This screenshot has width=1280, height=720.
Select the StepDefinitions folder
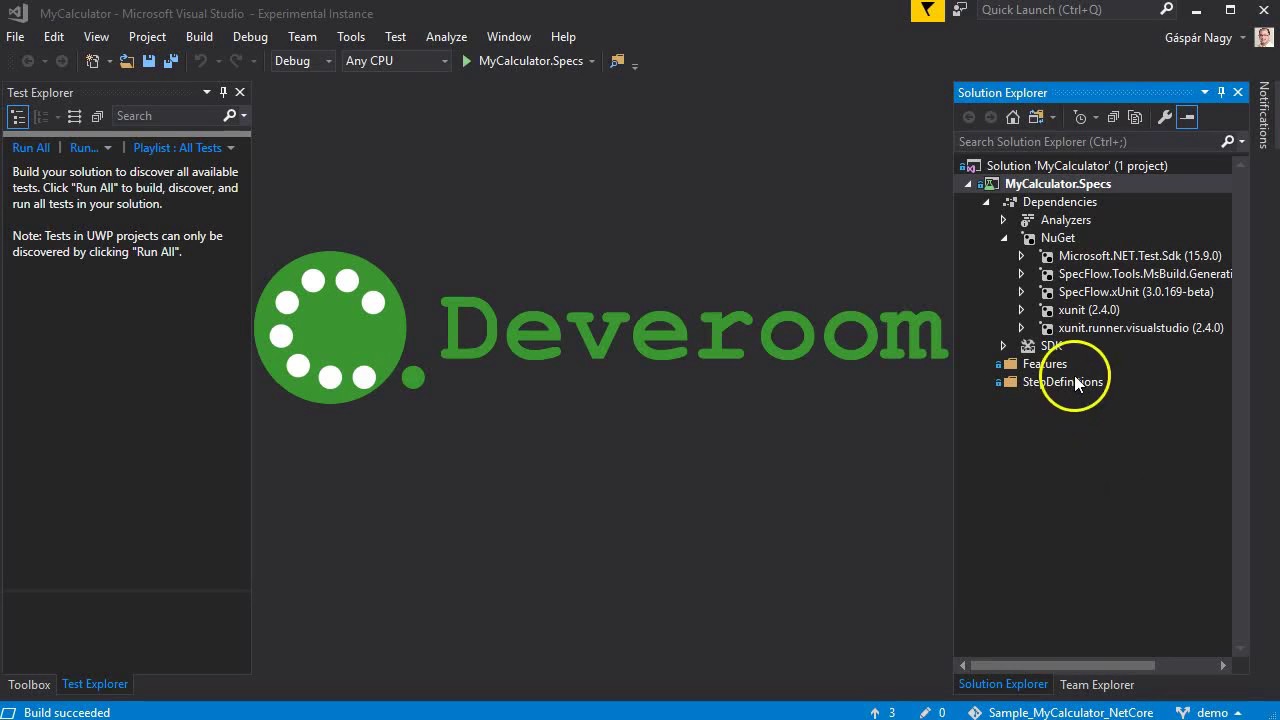1062,382
